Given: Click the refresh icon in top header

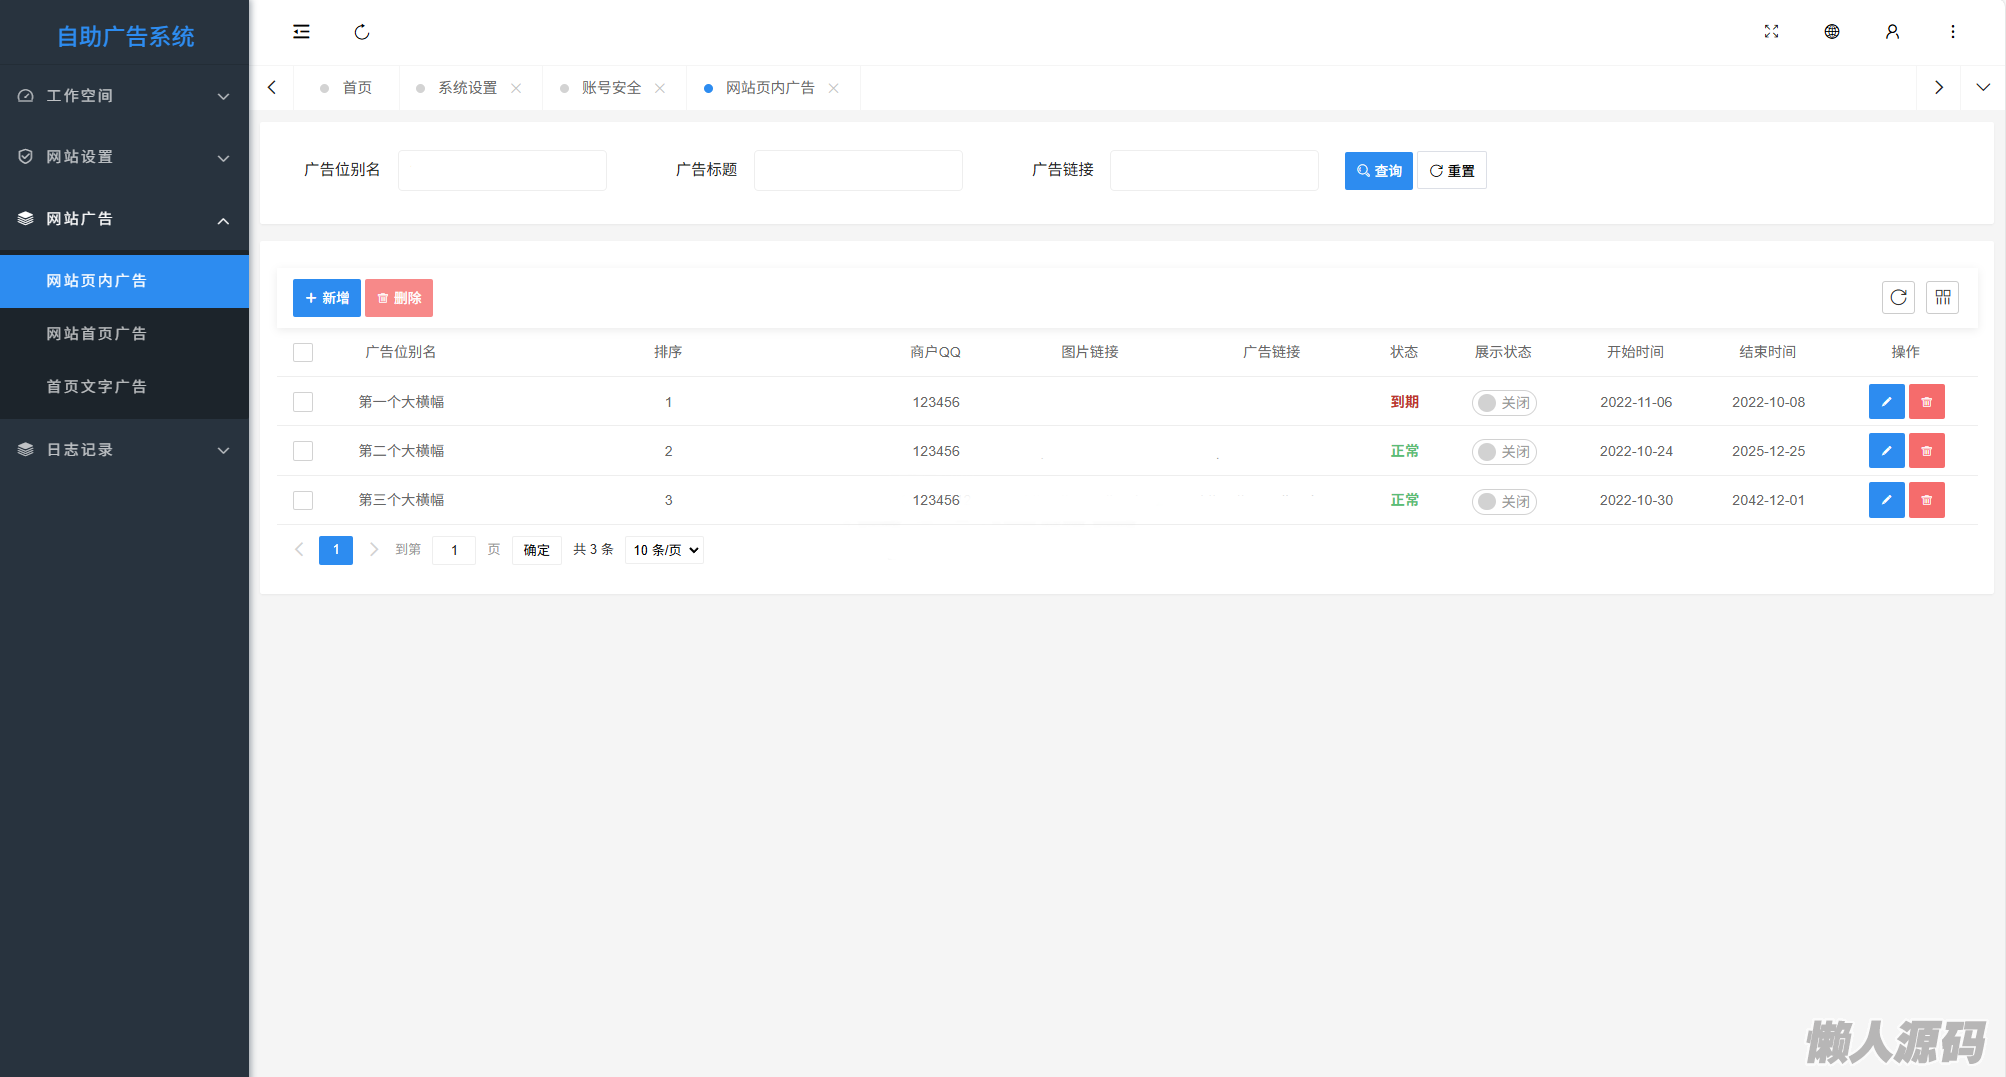Looking at the screenshot, I should [362, 32].
